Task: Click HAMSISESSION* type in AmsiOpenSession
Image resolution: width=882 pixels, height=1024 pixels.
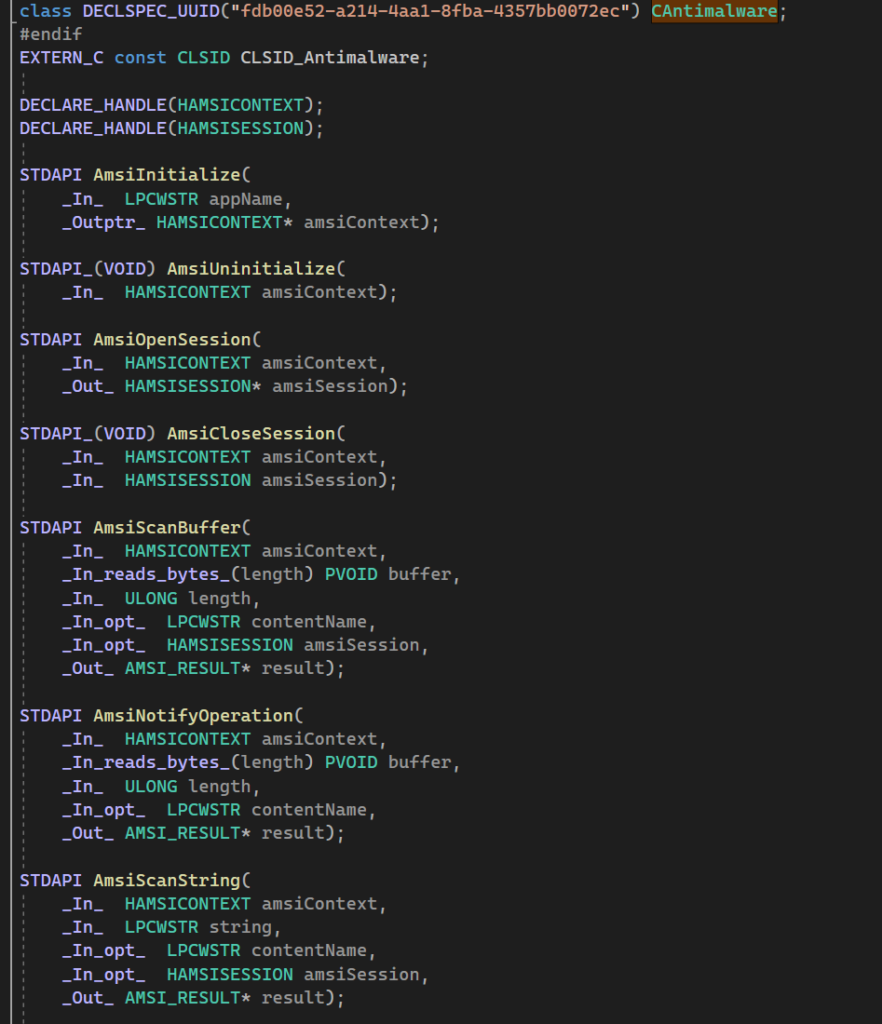Action: 193,387
